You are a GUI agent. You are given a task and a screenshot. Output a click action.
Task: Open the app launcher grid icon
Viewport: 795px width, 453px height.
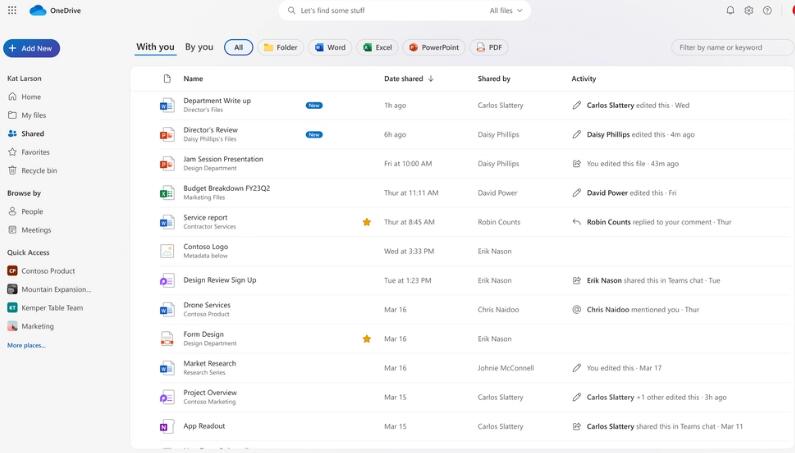point(12,10)
